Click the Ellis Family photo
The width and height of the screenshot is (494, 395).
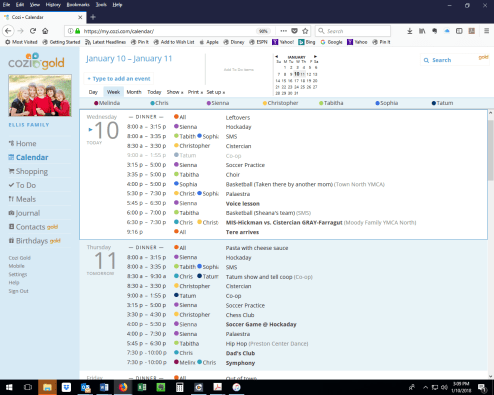pos(40,95)
